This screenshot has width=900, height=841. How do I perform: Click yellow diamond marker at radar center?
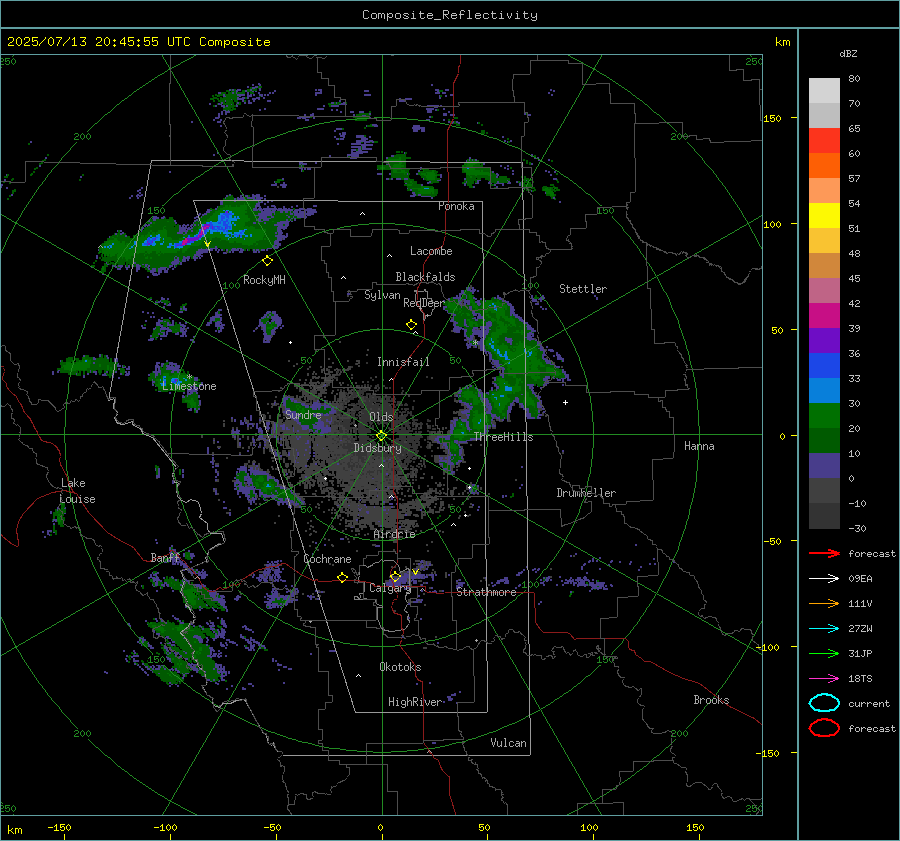click(382, 436)
